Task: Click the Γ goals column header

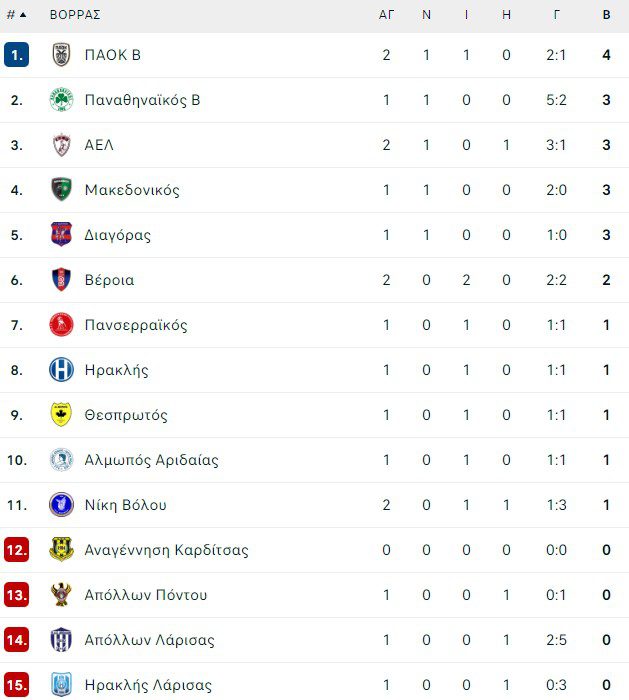Action: pyautogui.click(x=556, y=15)
